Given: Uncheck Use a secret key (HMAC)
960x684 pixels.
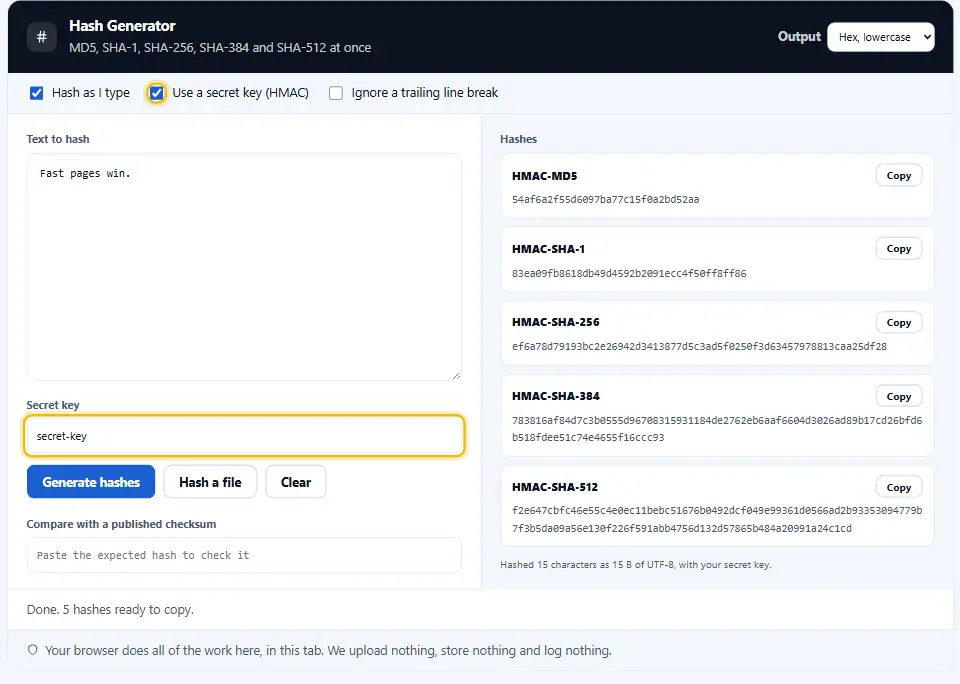Looking at the screenshot, I should [157, 93].
